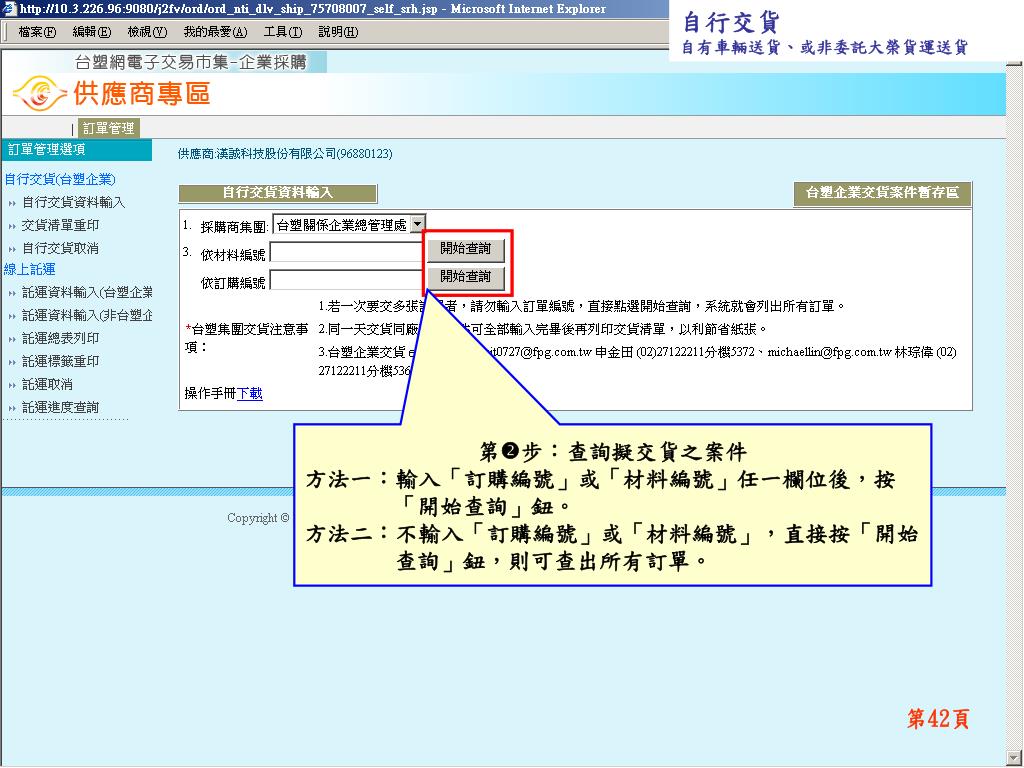
Task: Select 託運進度查詢 in sidebar
Action: point(60,408)
